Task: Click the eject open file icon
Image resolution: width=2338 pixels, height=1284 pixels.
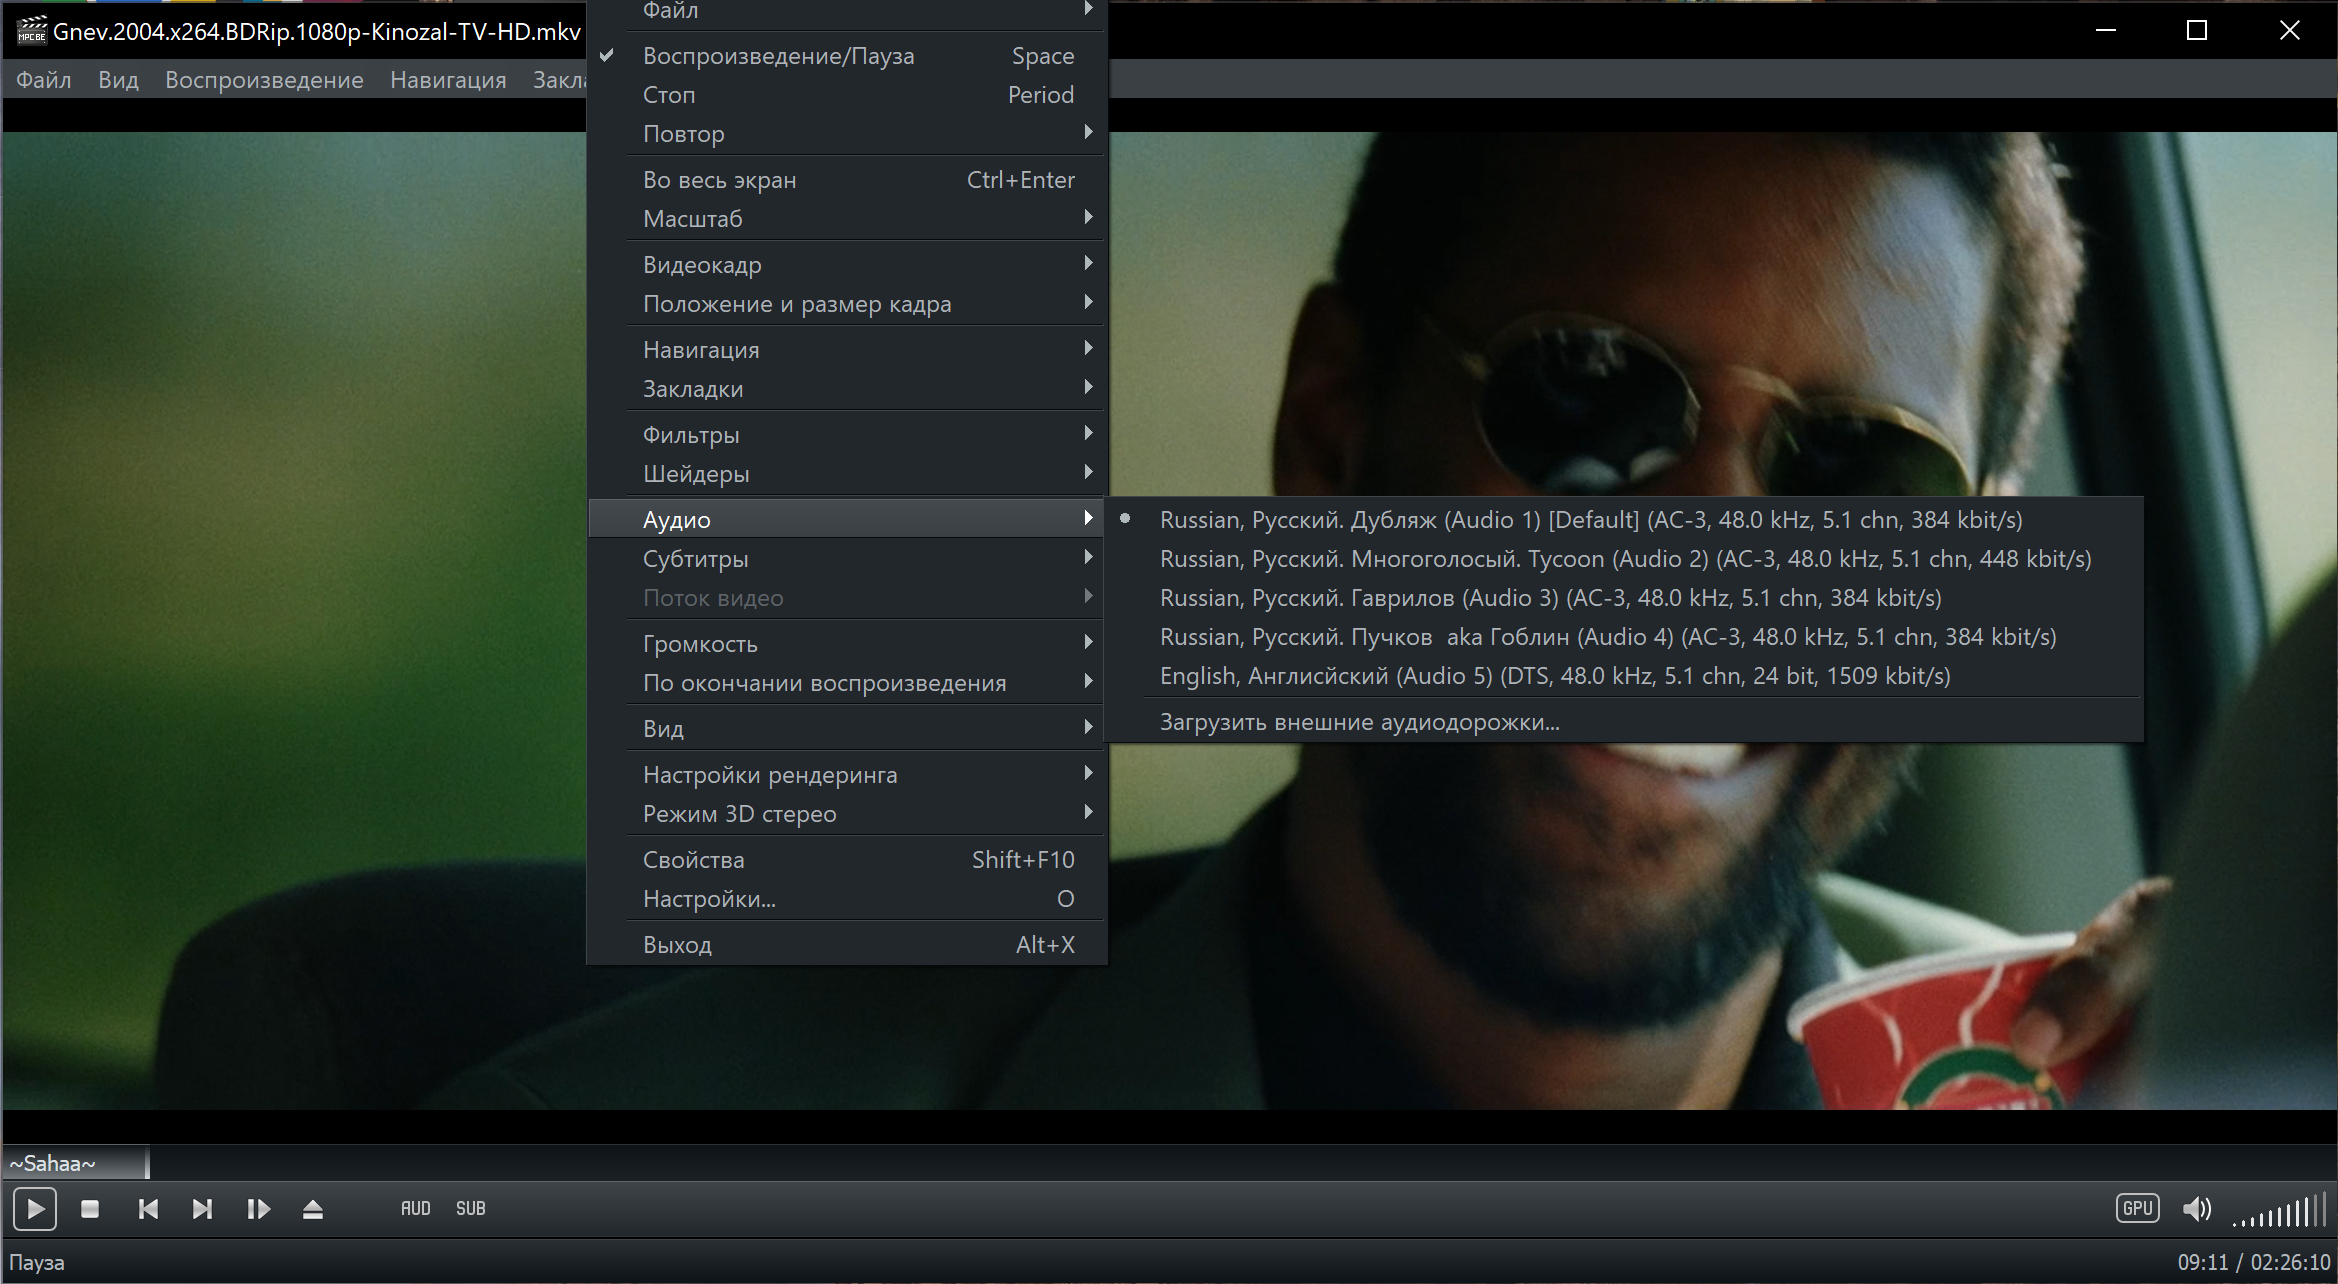Action: point(313,1209)
